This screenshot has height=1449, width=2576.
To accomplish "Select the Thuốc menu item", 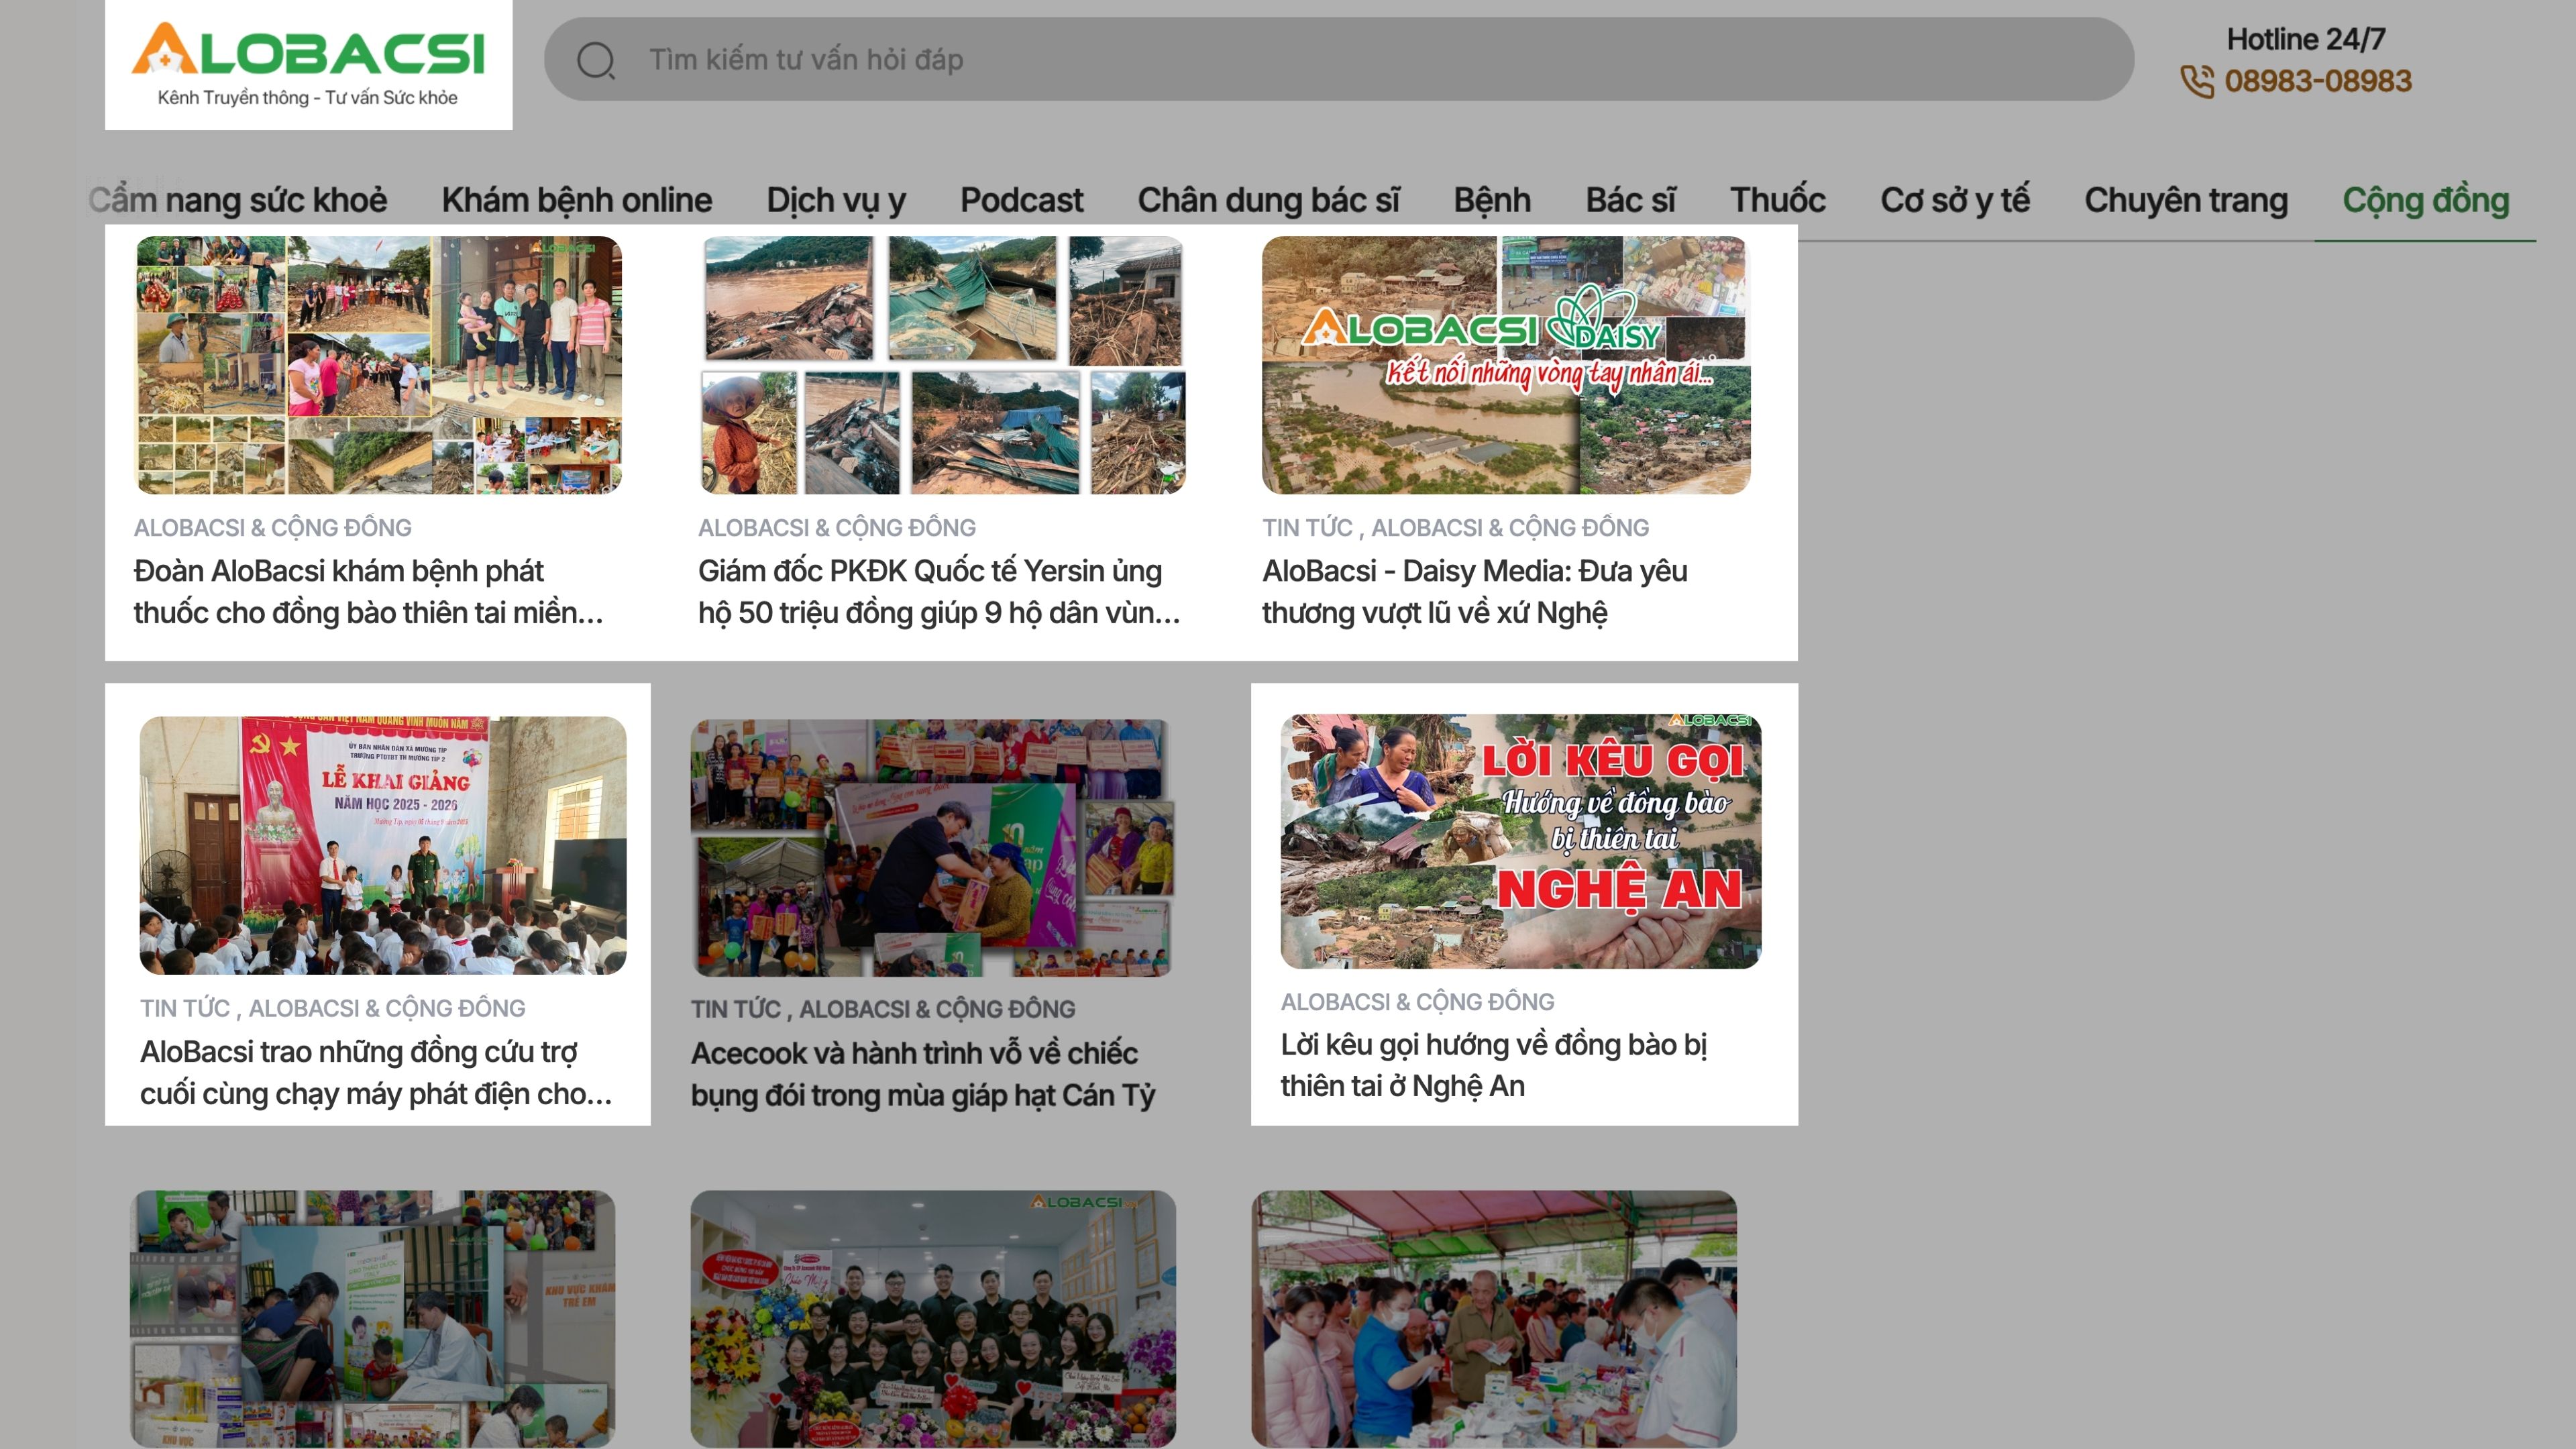I will pyautogui.click(x=1777, y=200).
